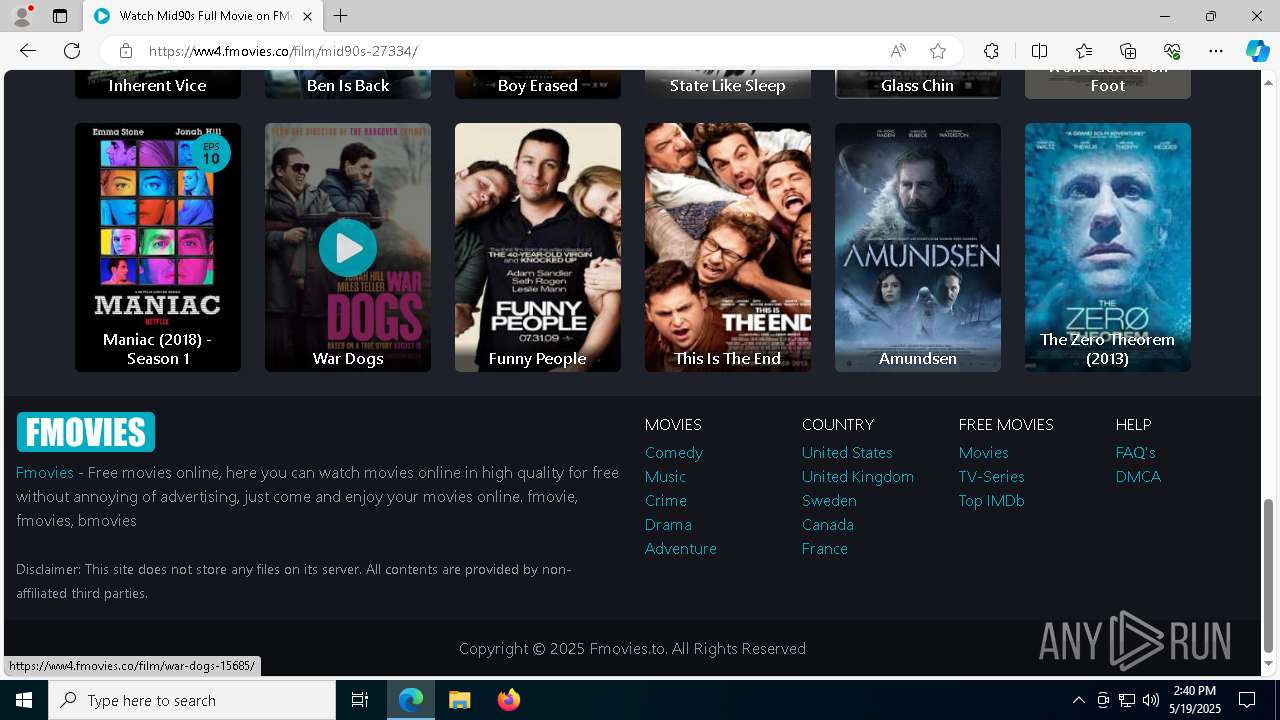Screen dimensions: 1280x720
Task: Open free Movies link
Action: click(984, 452)
